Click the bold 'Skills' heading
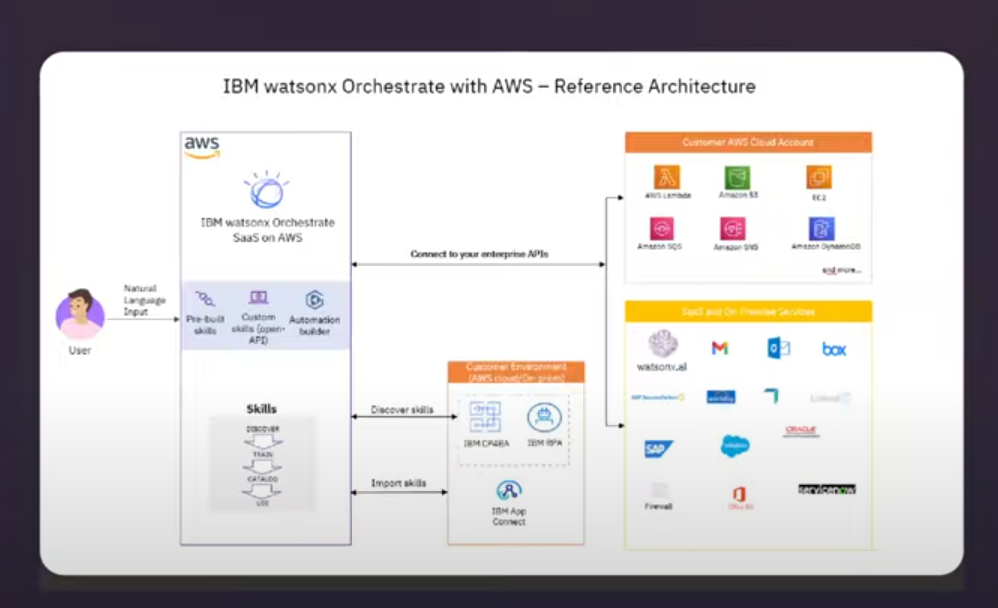The width and height of the screenshot is (998, 608). 262,409
